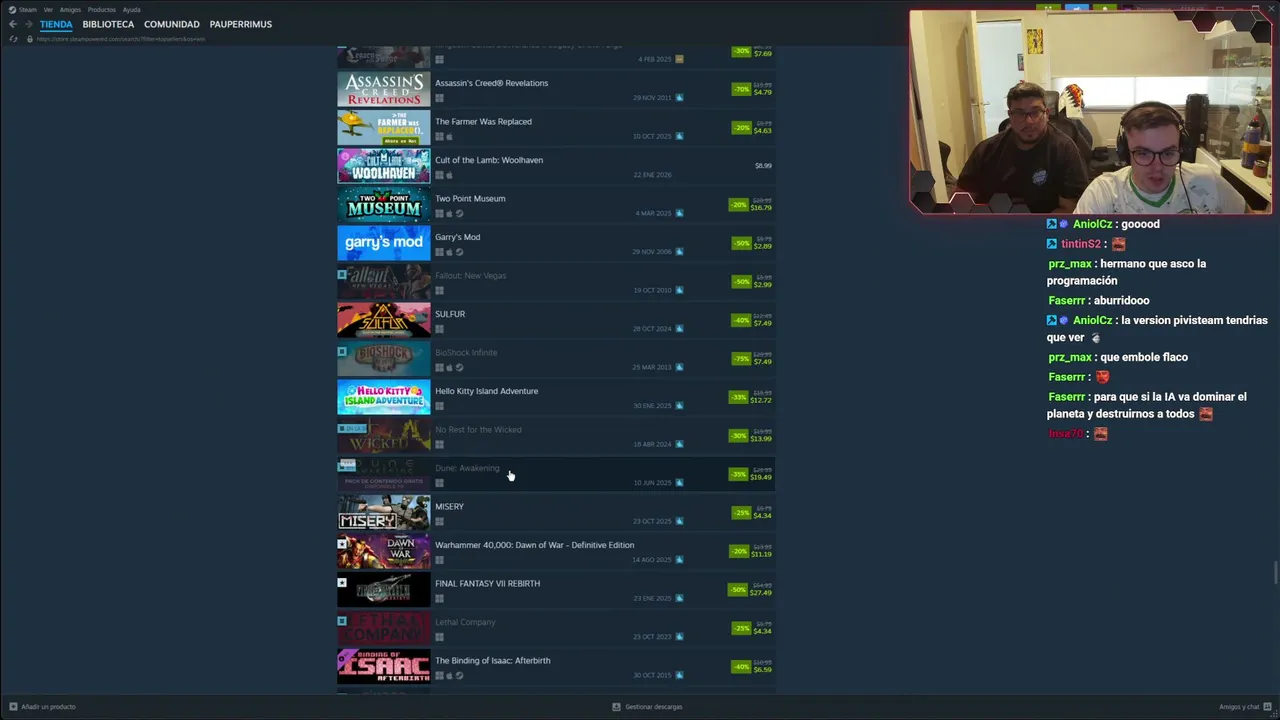Click the -20% badge on Two Point Museum

tap(739, 205)
